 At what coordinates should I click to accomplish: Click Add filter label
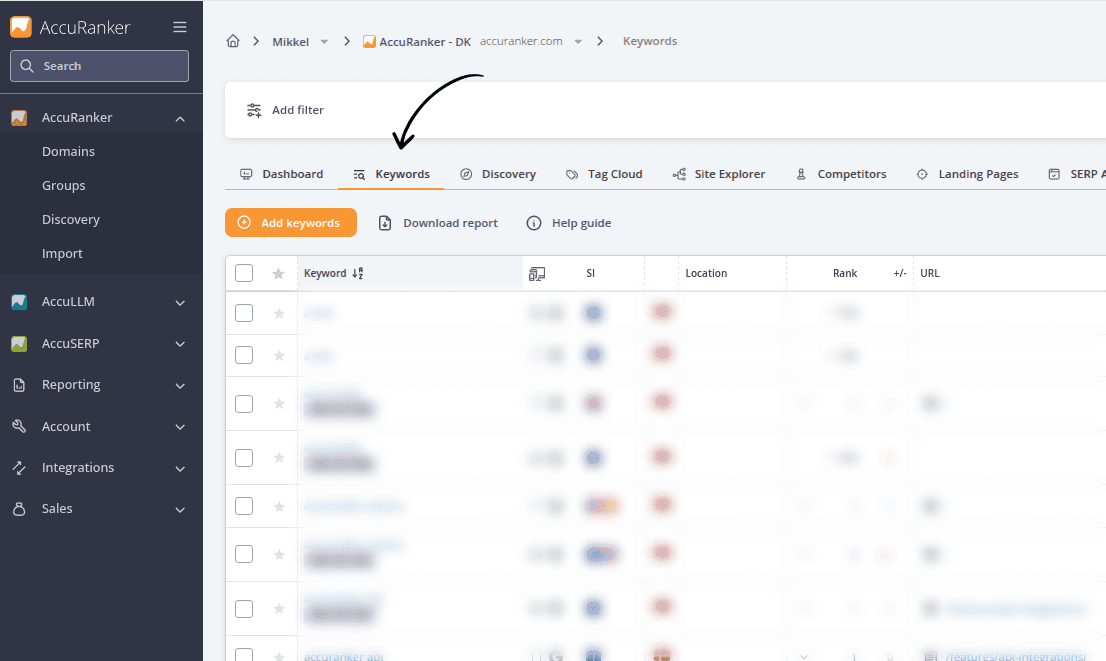click(298, 110)
